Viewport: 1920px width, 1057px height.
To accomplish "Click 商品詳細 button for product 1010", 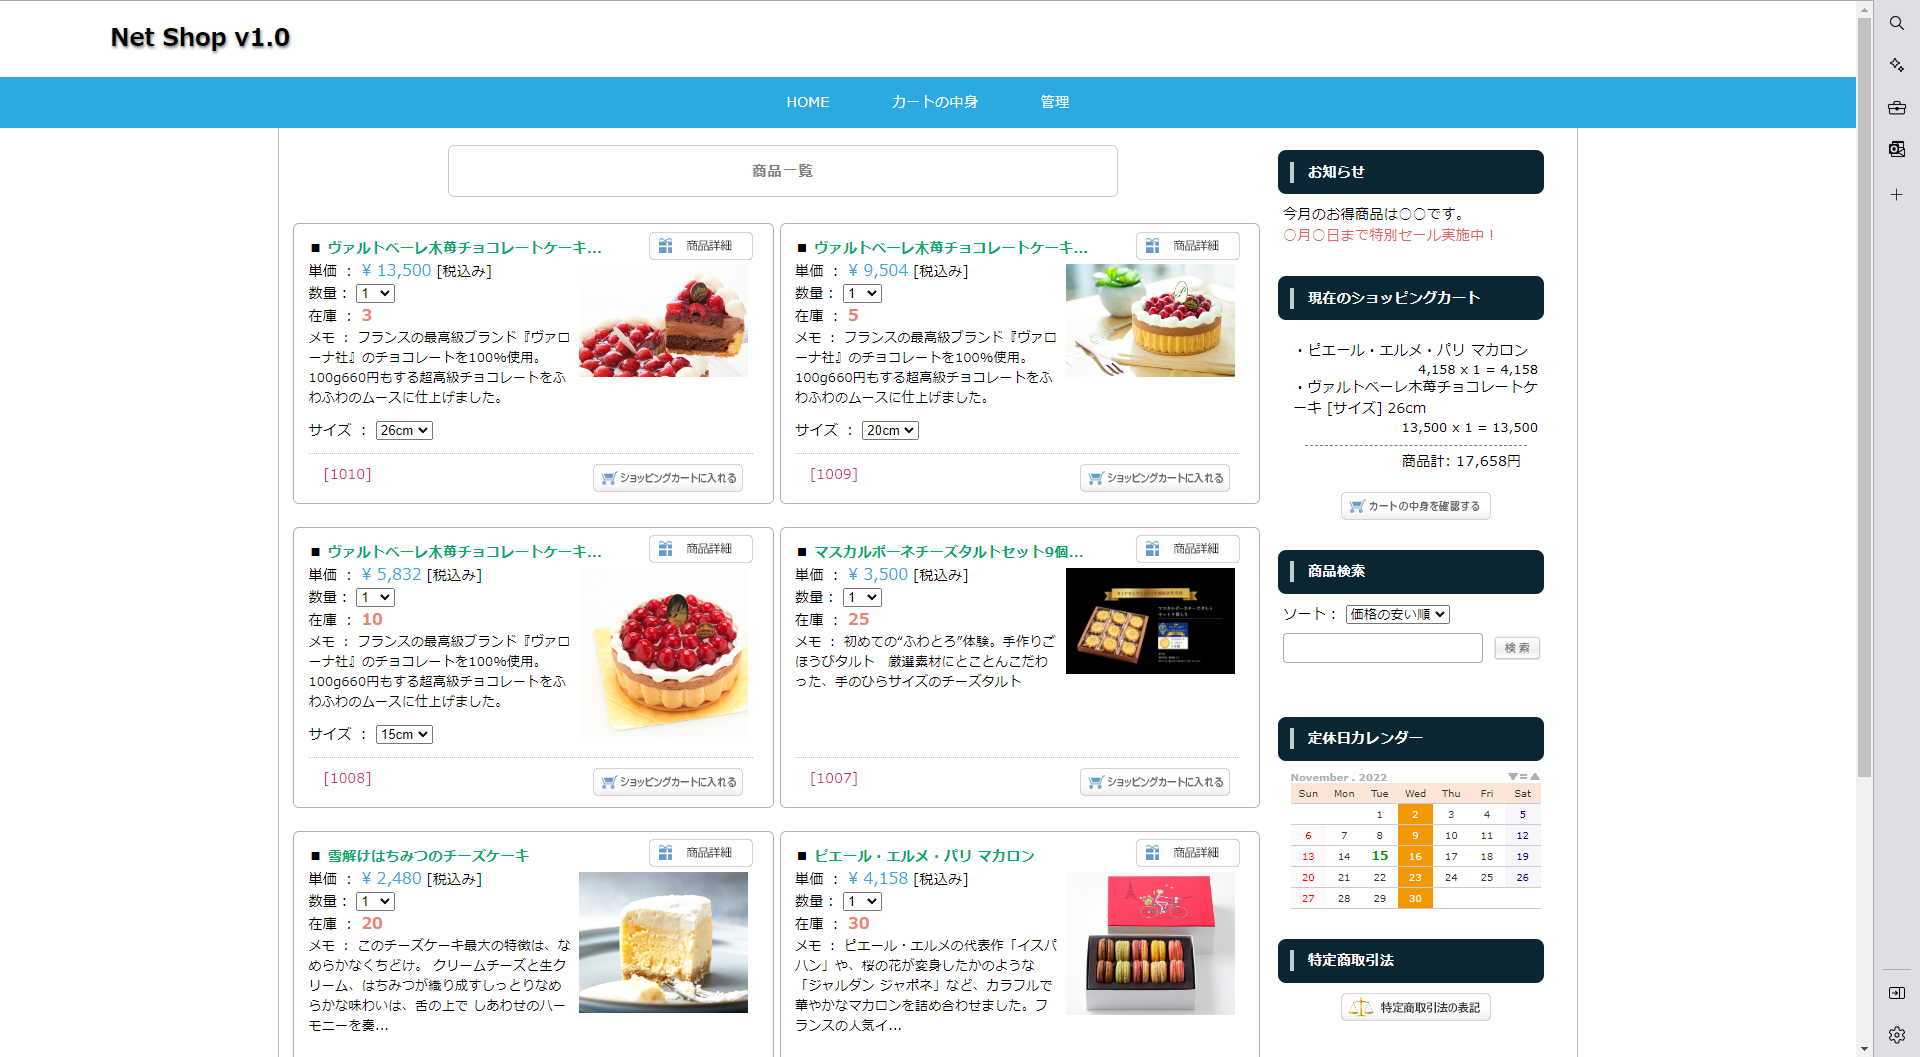I will (700, 246).
